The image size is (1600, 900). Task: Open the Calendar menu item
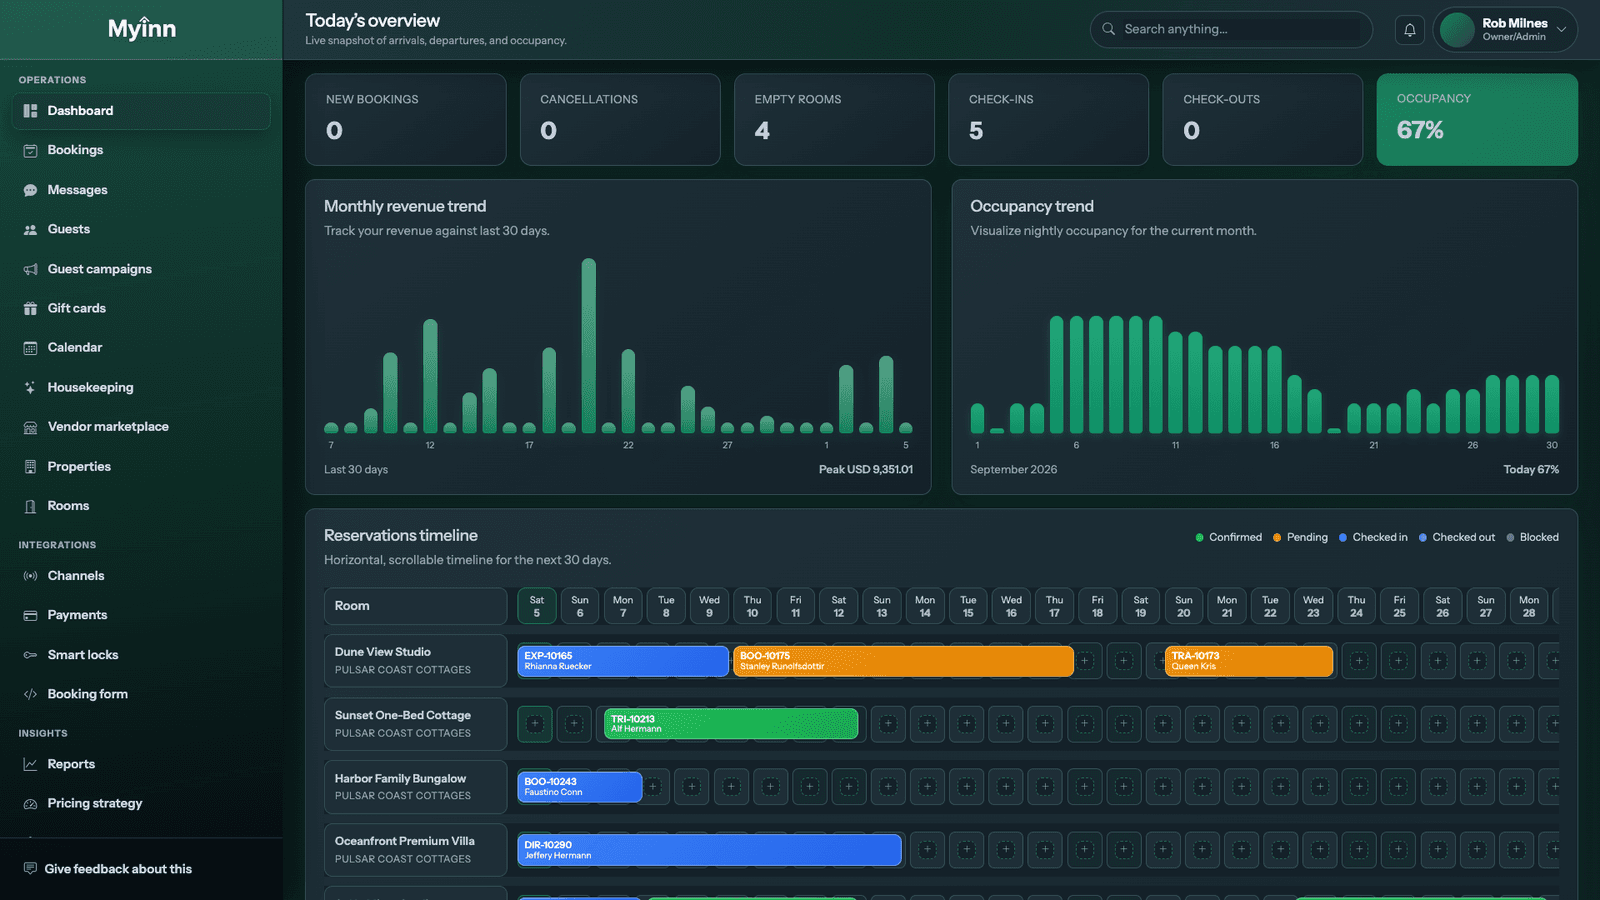141,348
